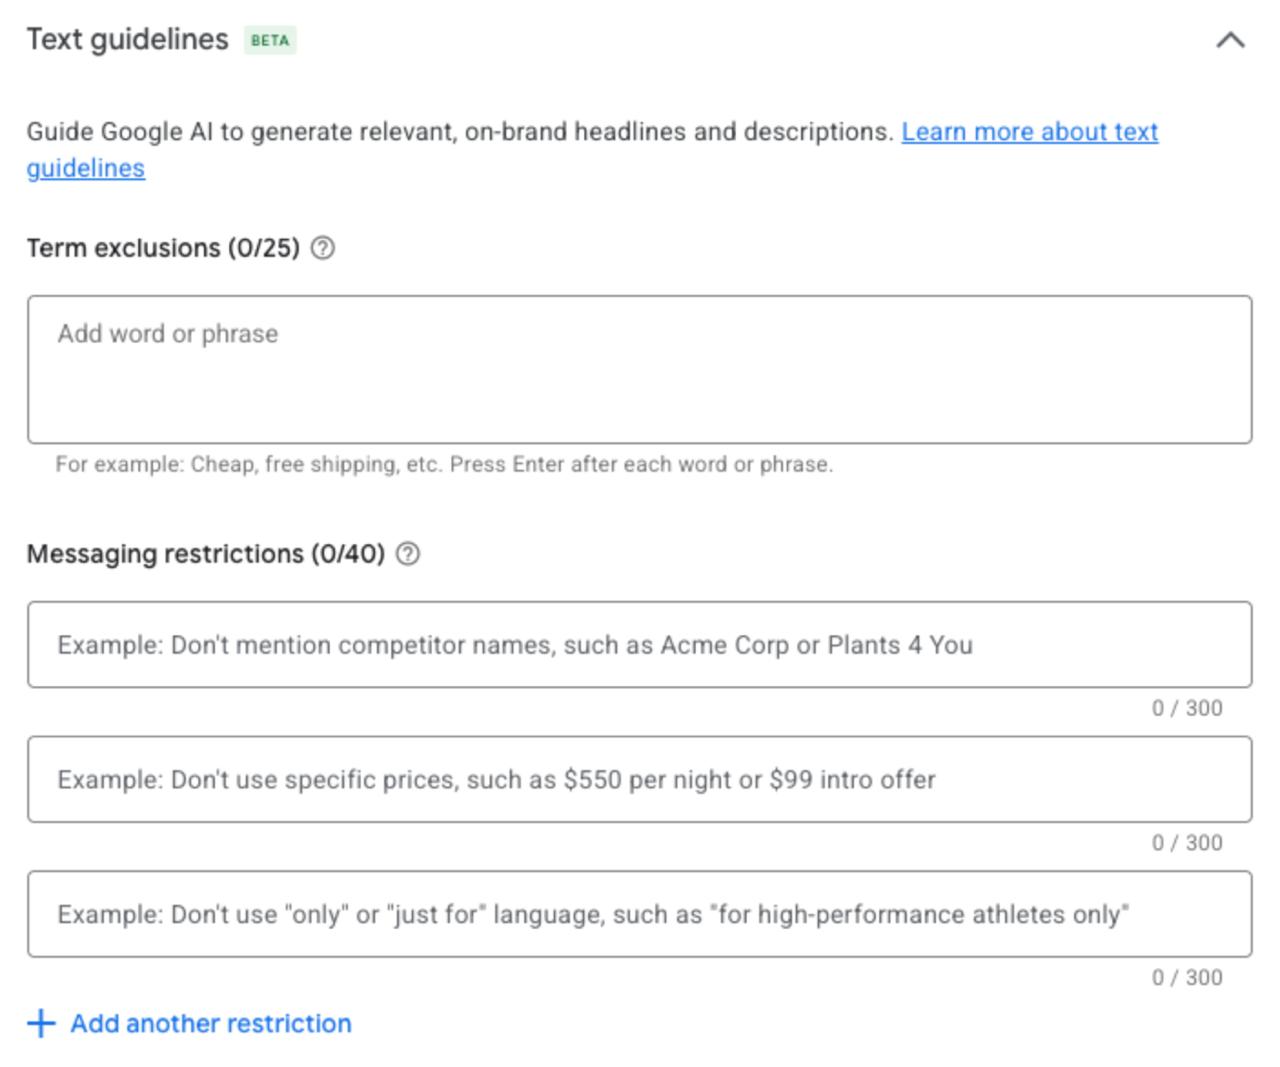Click the 'For example: Cheap, free shipping' hint

pos(444,464)
